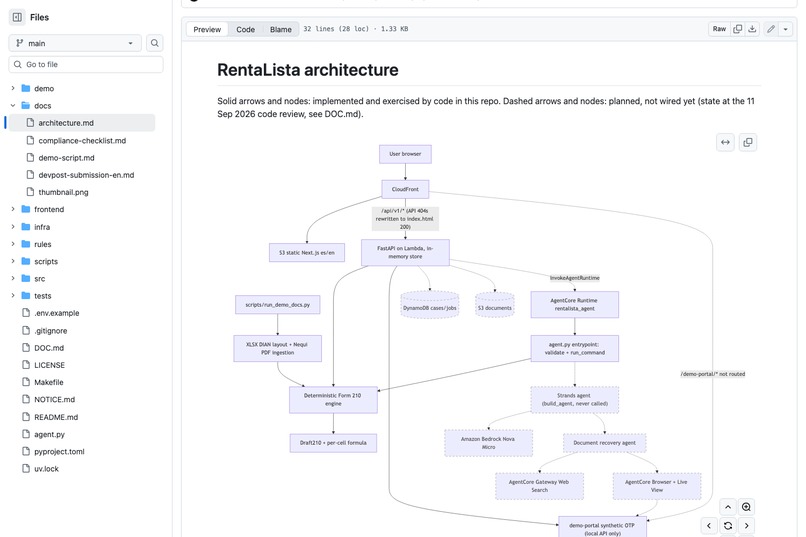Open compliance-checklist.md file
The width and height of the screenshot is (806, 537).
(82, 140)
